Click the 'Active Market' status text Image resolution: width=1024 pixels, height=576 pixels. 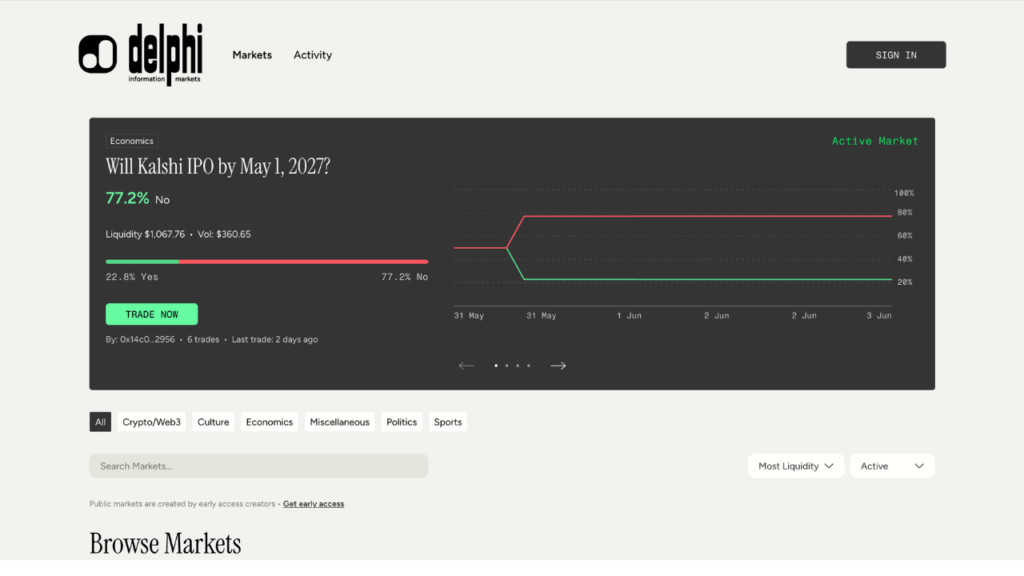pos(875,141)
